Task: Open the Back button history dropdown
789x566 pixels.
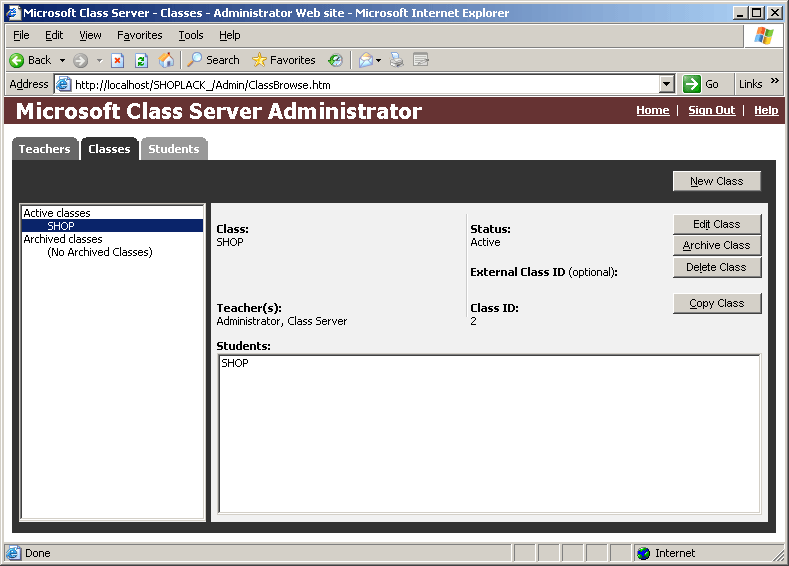Action: coord(62,60)
